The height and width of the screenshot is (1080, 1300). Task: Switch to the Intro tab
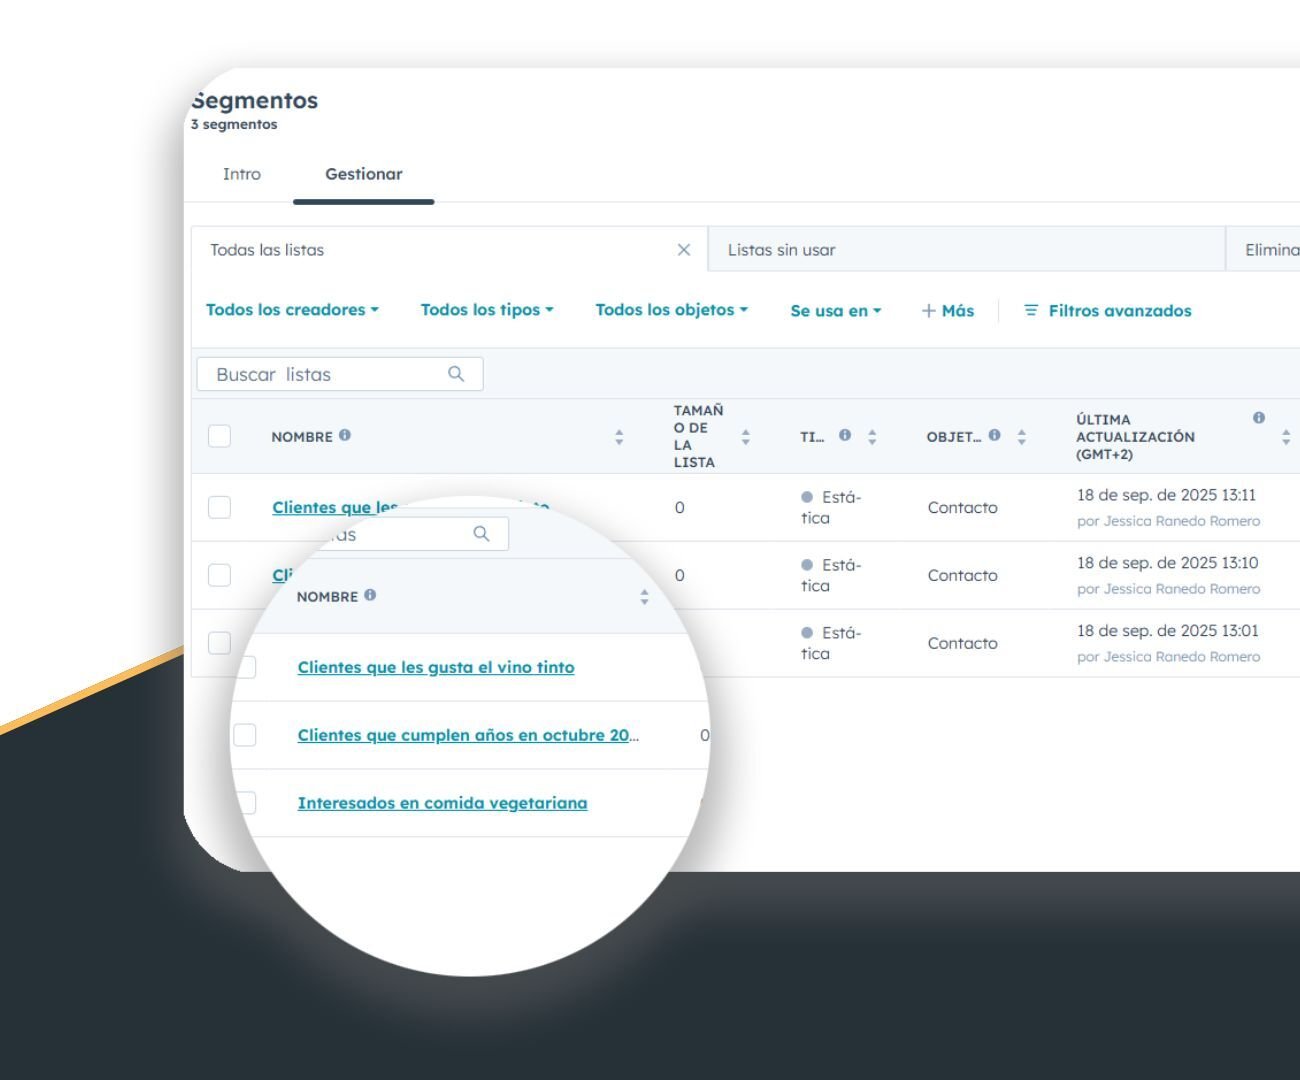(241, 174)
